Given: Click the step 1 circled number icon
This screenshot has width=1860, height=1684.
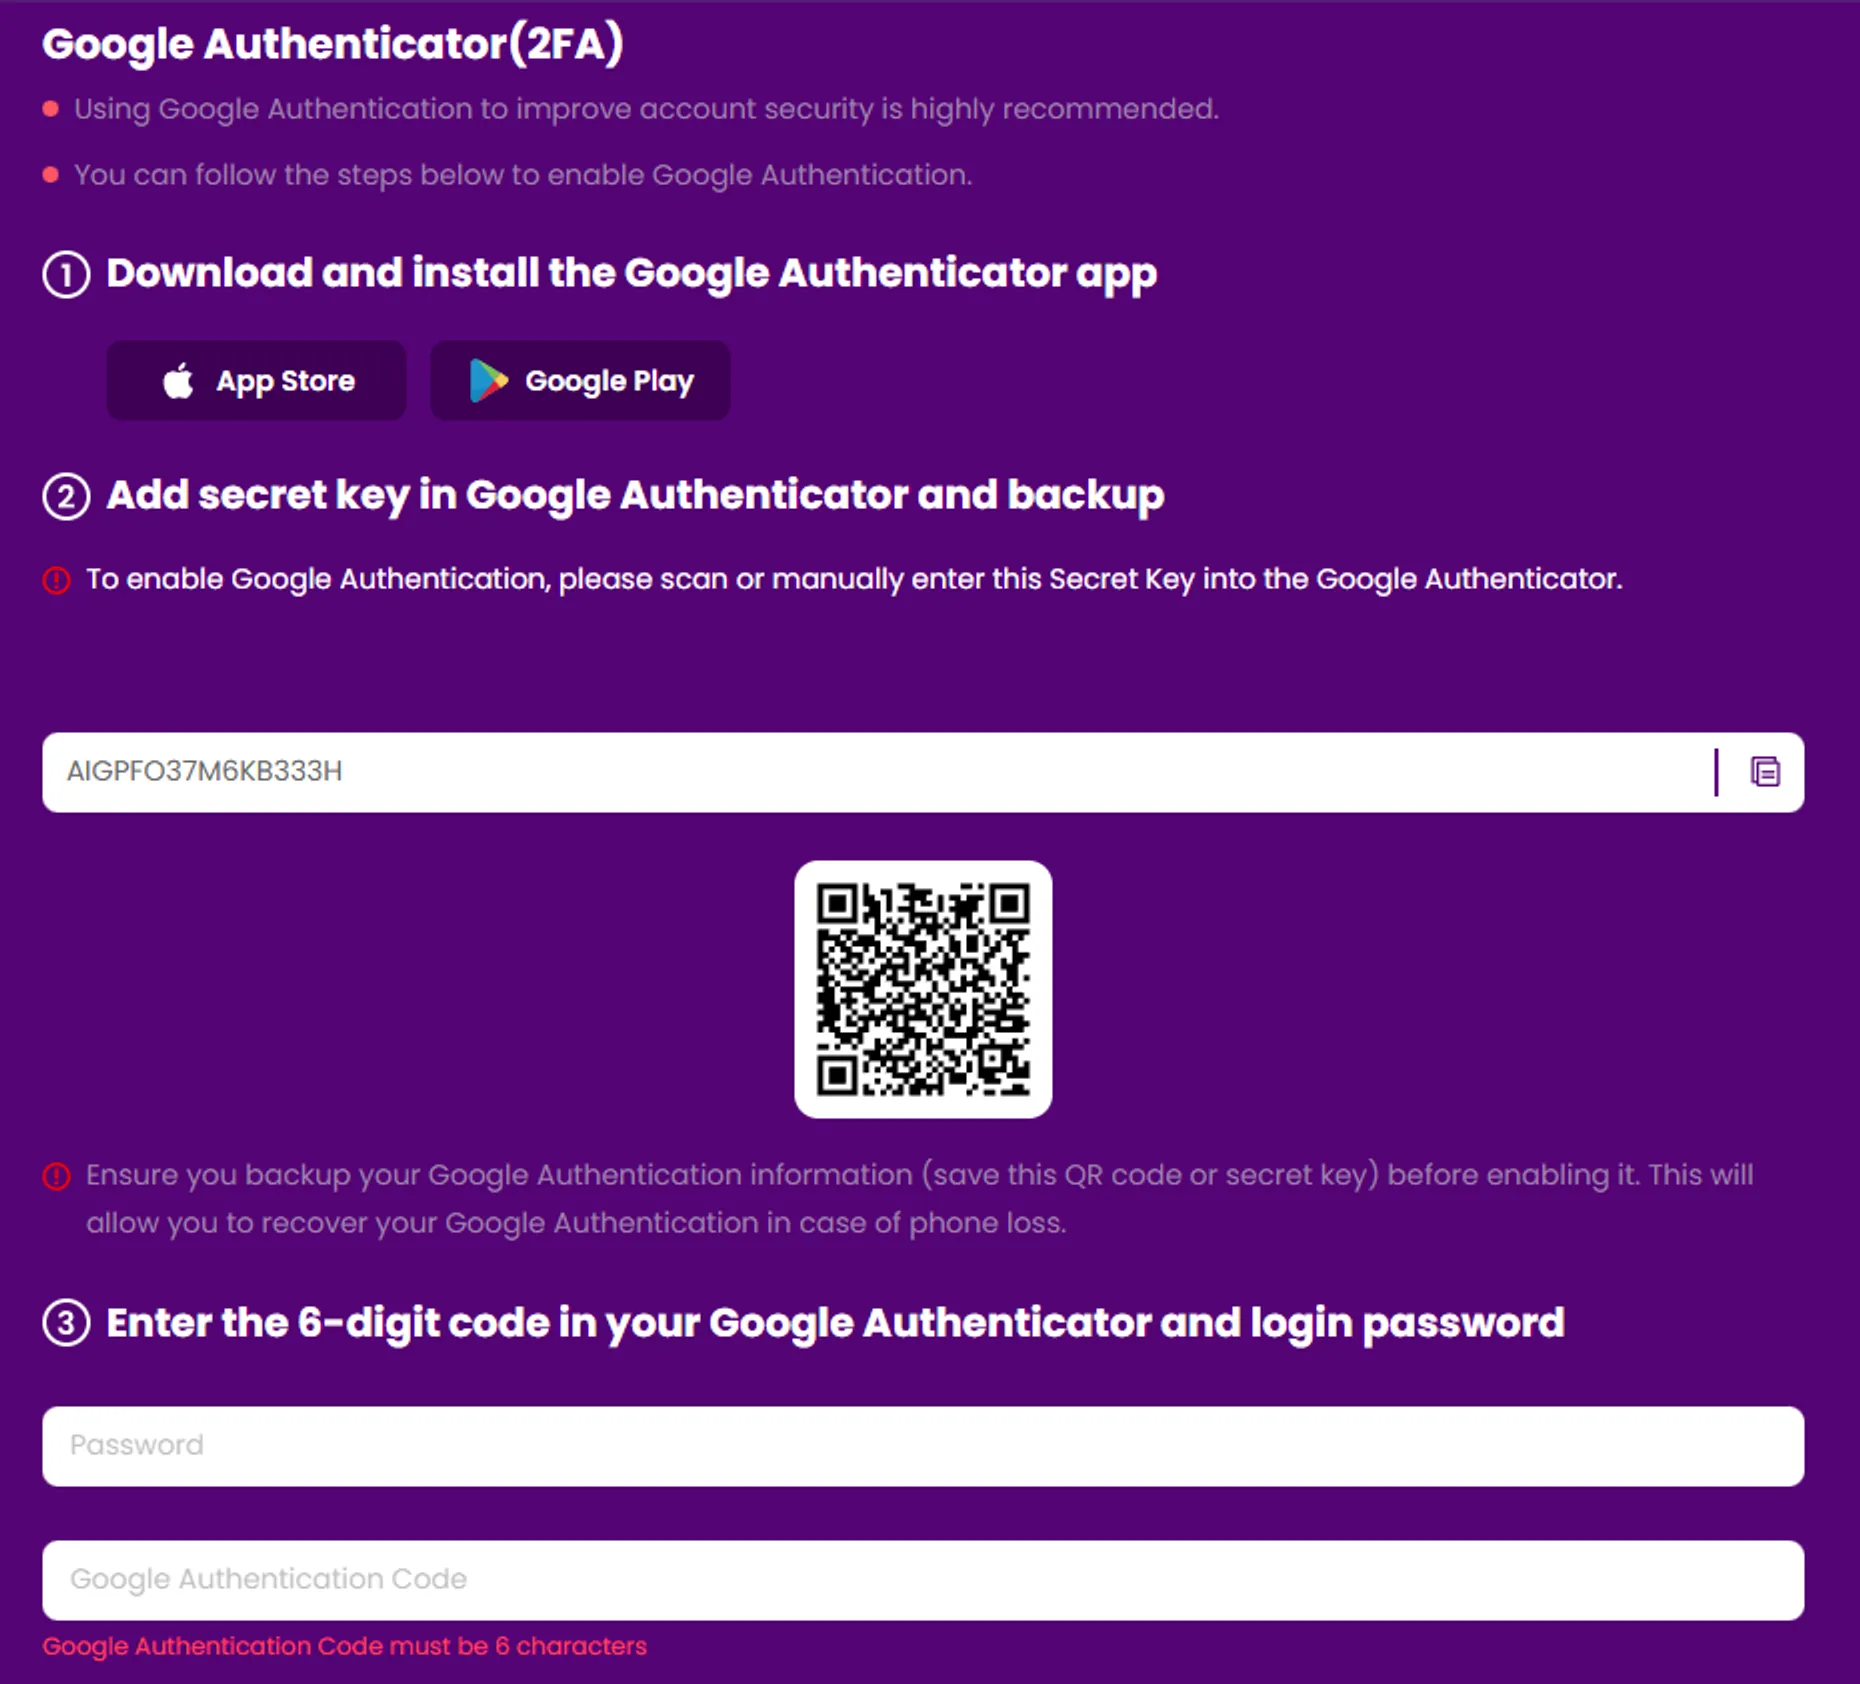Looking at the screenshot, I should [66, 274].
